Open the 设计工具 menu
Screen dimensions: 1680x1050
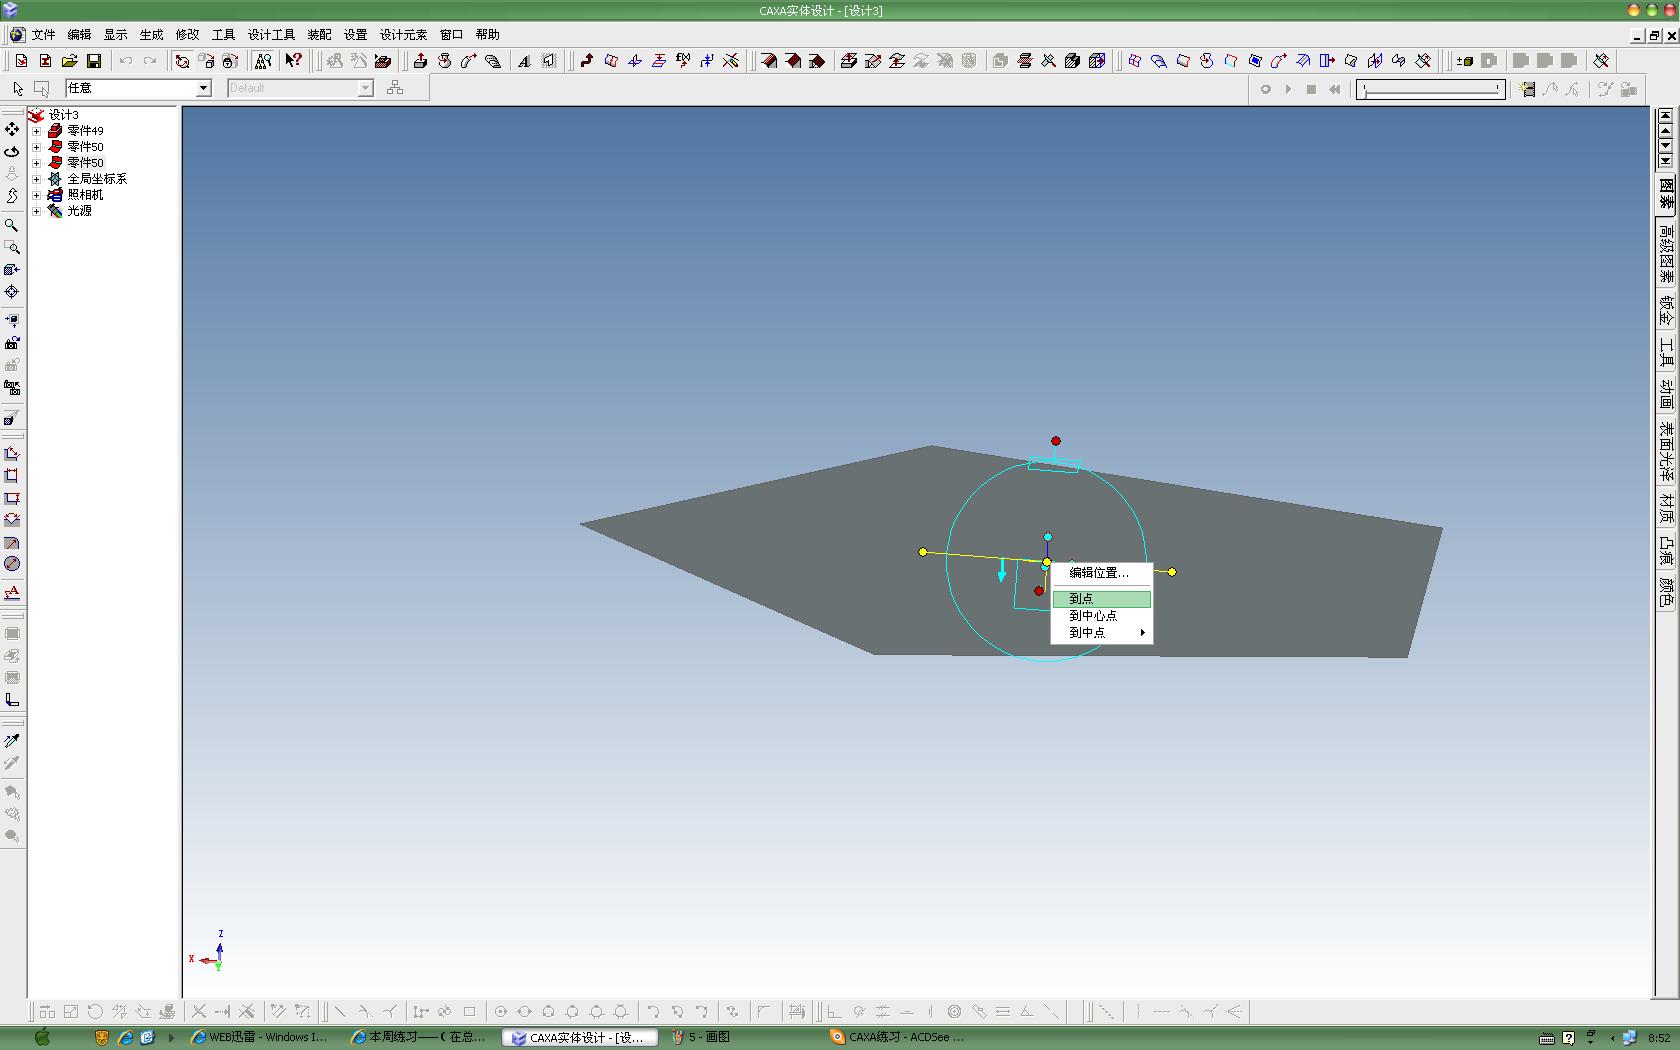[x=271, y=35]
